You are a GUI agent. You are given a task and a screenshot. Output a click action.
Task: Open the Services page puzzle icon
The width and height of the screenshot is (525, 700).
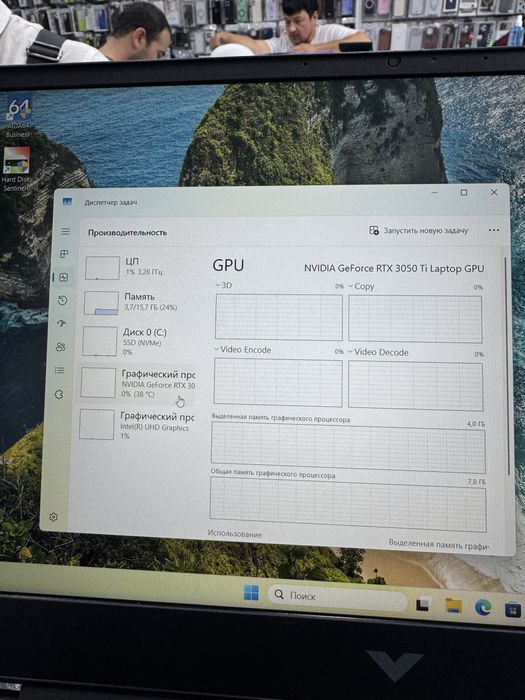pyautogui.click(x=59, y=394)
